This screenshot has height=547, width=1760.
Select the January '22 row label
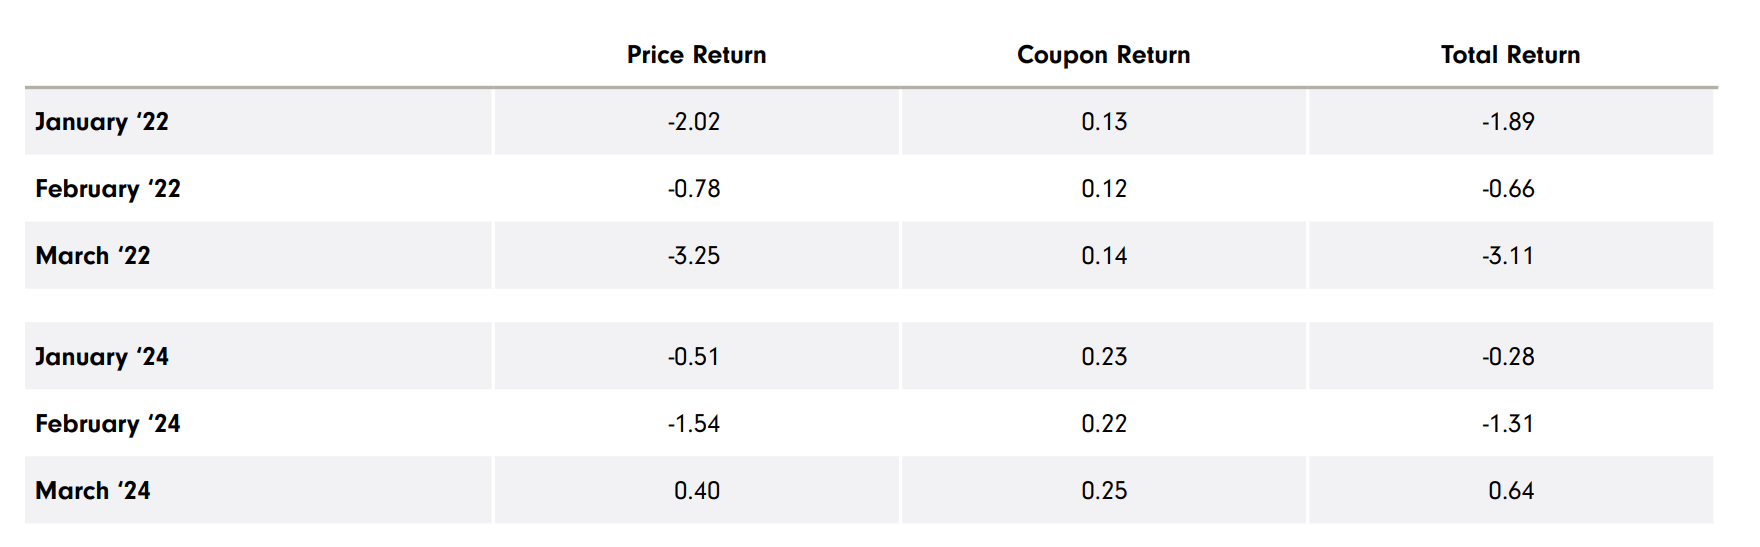(102, 122)
